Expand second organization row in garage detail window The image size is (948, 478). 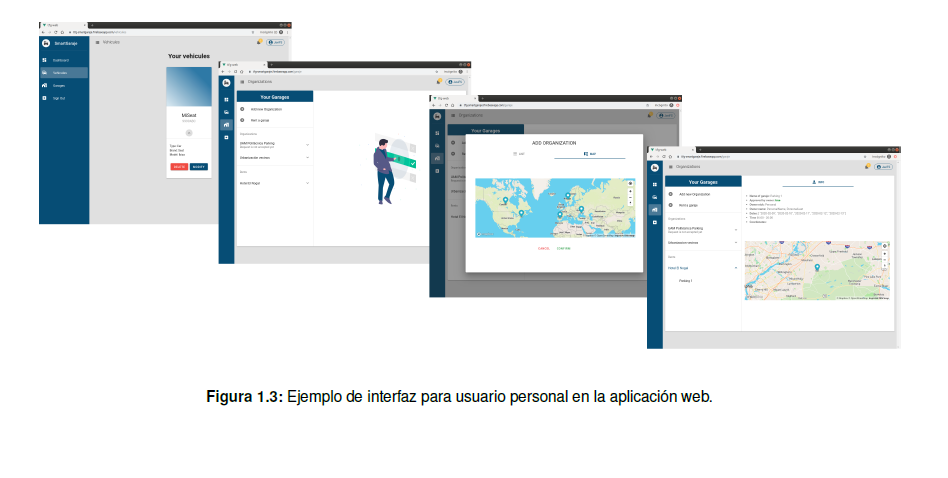tap(703, 242)
